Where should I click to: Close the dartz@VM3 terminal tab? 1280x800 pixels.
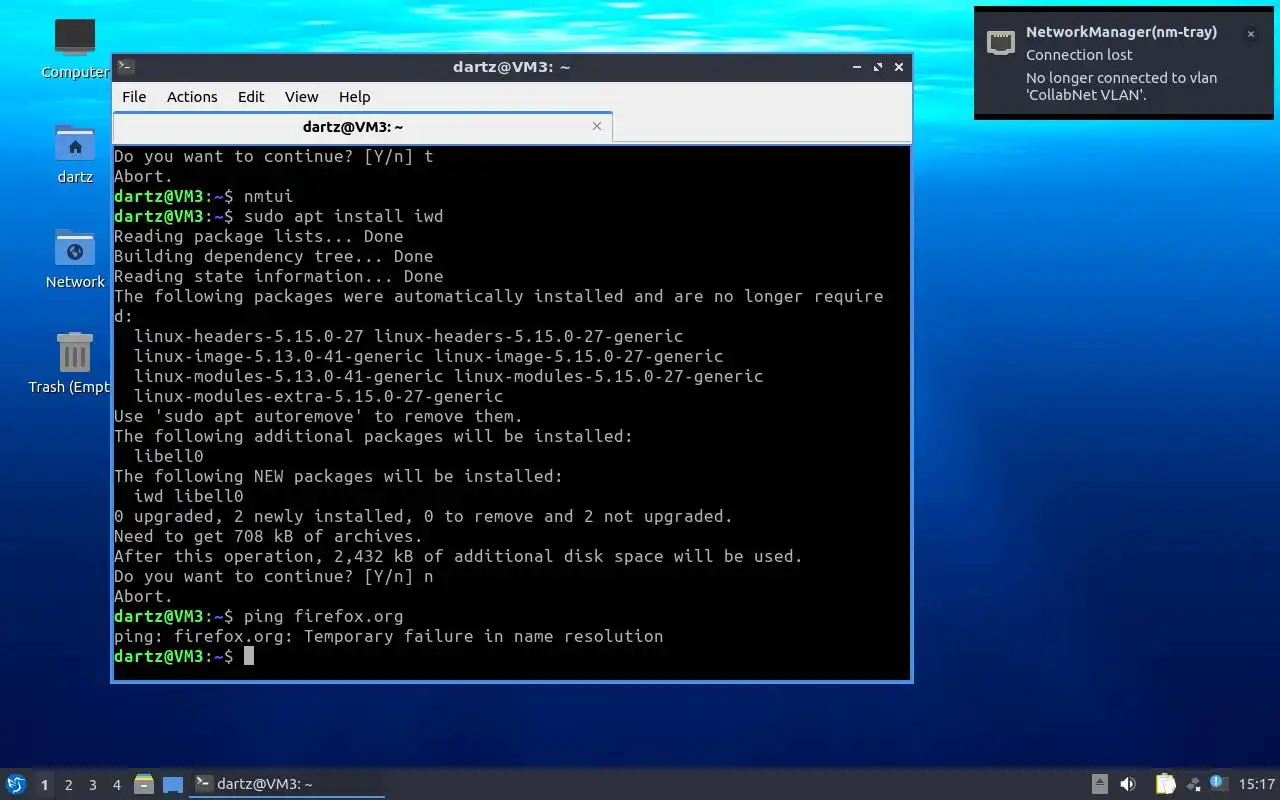pos(597,126)
